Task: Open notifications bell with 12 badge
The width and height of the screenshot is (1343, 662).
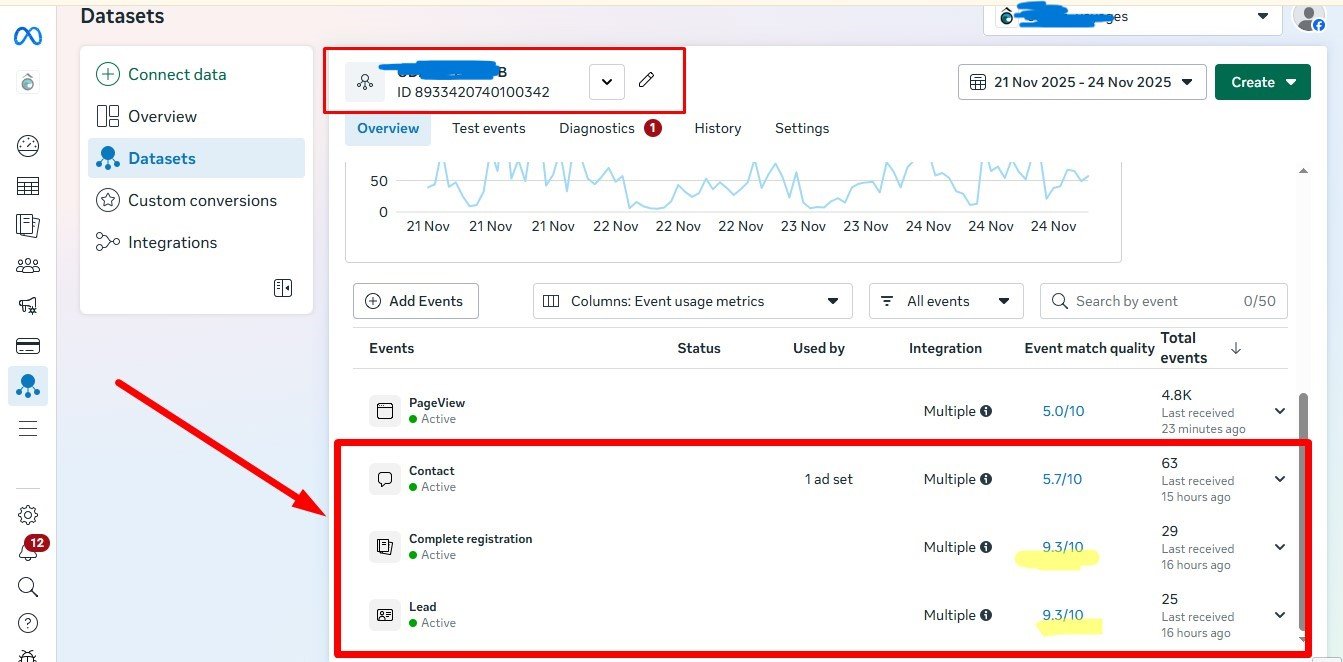Action: [x=28, y=551]
